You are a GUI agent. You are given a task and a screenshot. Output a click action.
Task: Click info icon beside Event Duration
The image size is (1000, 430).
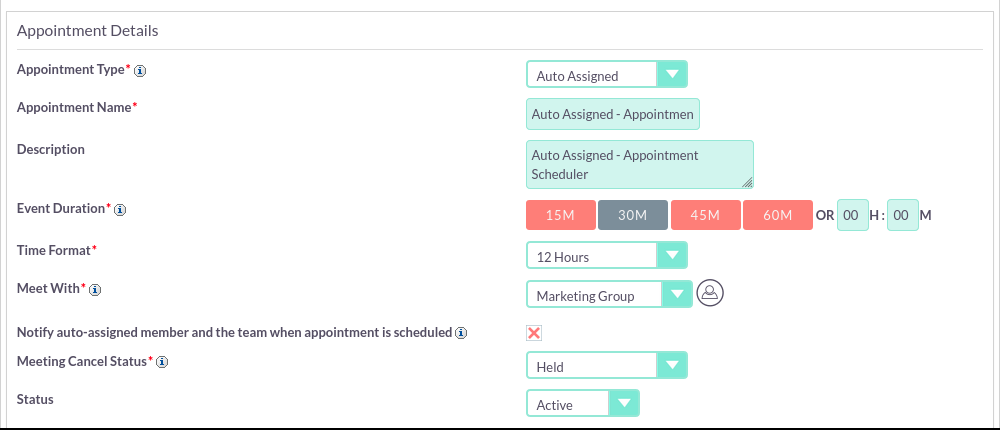pyautogui.click(x=120, y=209)
